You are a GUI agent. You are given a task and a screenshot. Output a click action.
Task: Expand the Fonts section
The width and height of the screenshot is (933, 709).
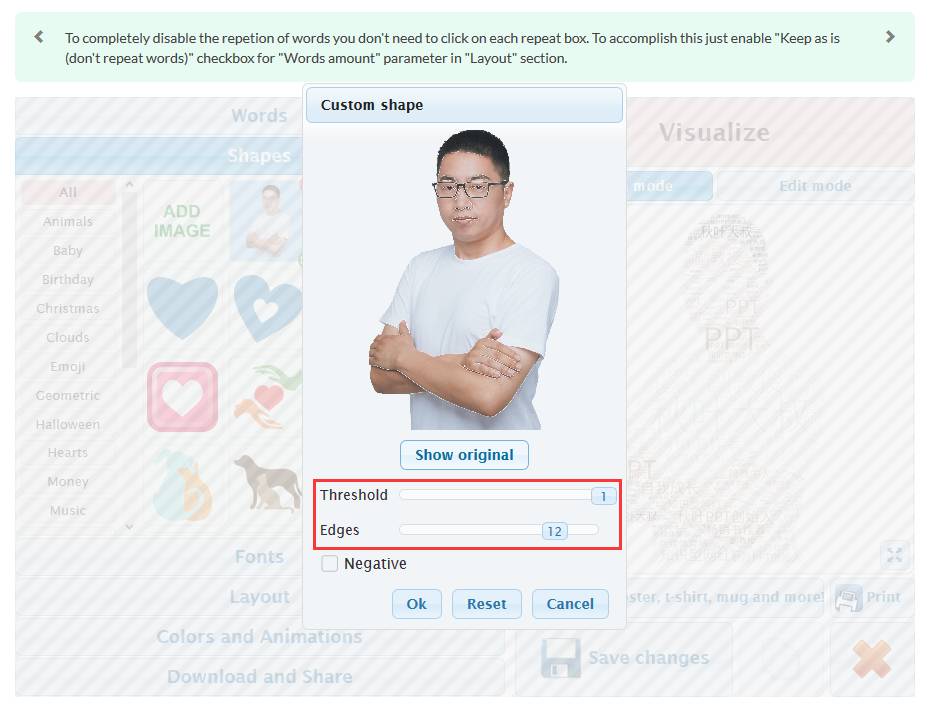[259, 557]
